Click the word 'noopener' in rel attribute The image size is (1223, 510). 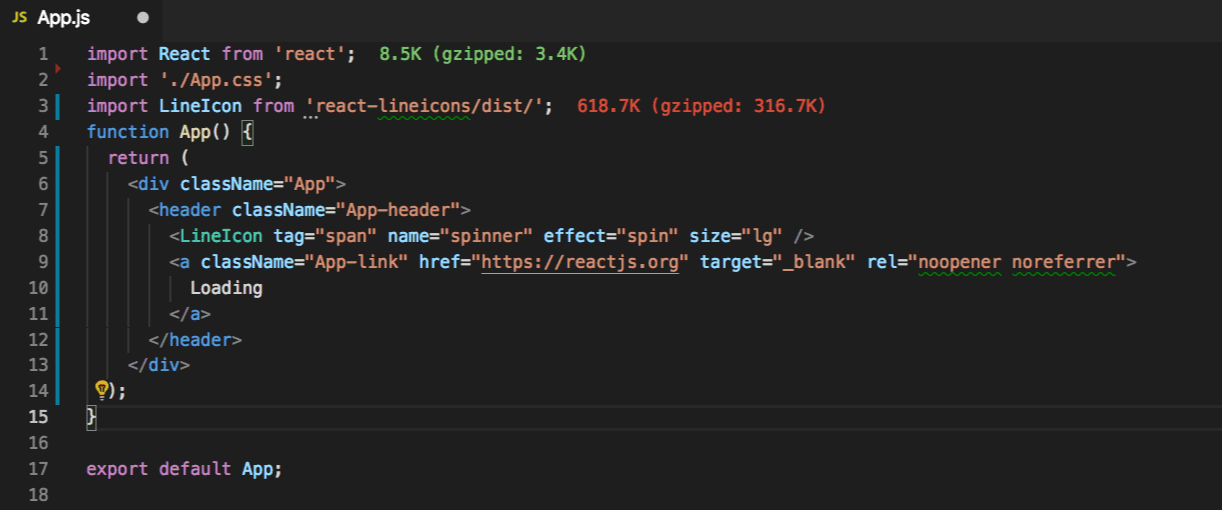[961, 262]
